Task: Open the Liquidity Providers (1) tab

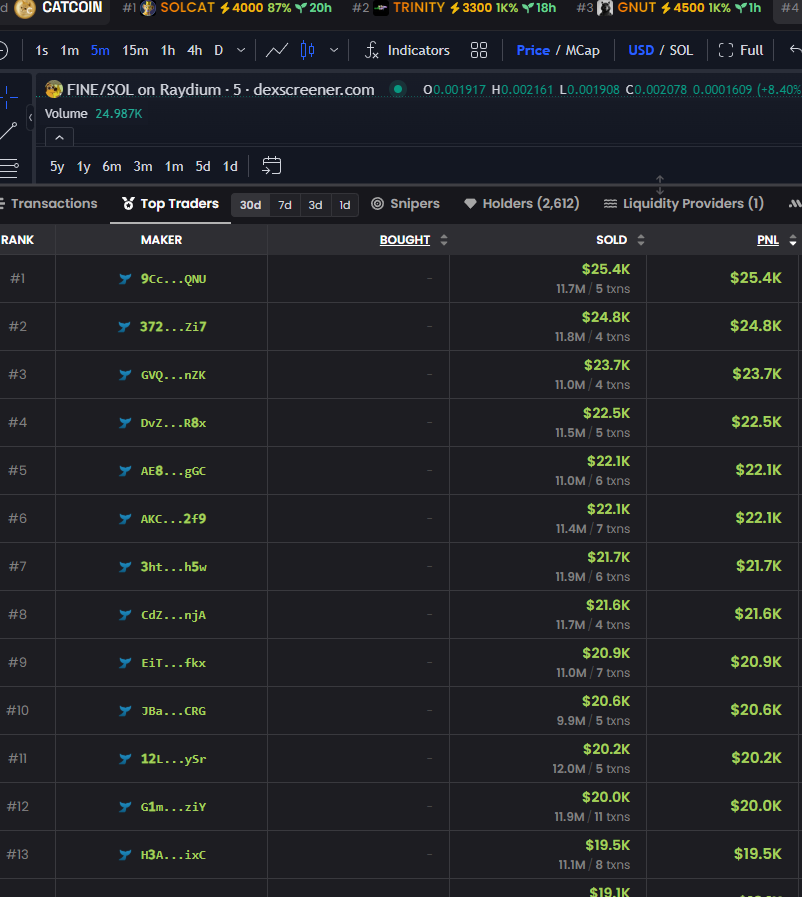Action: (x=684, y=204)
